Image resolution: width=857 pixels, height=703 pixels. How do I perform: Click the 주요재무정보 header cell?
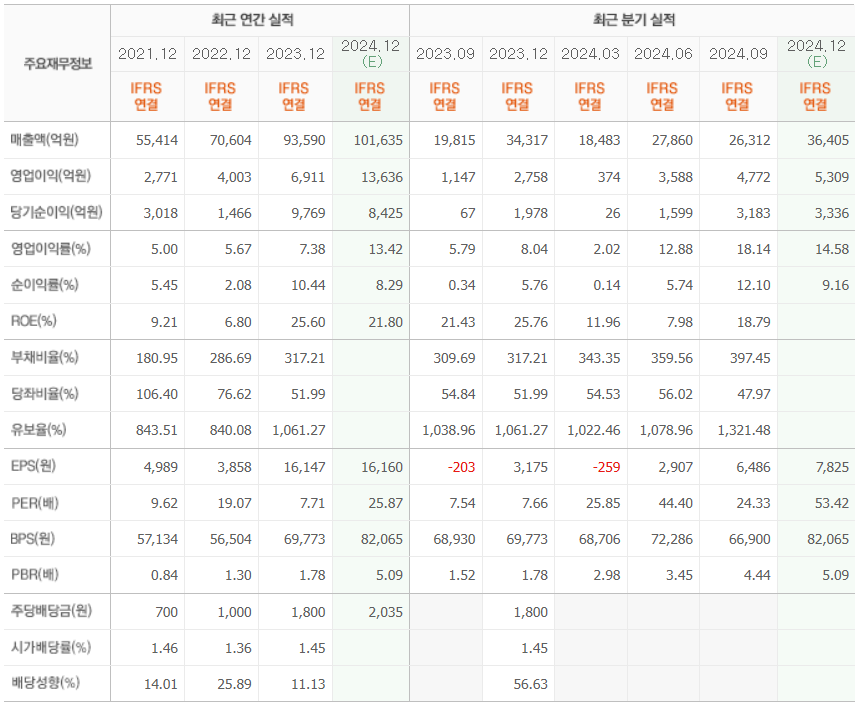click(57, 63)
